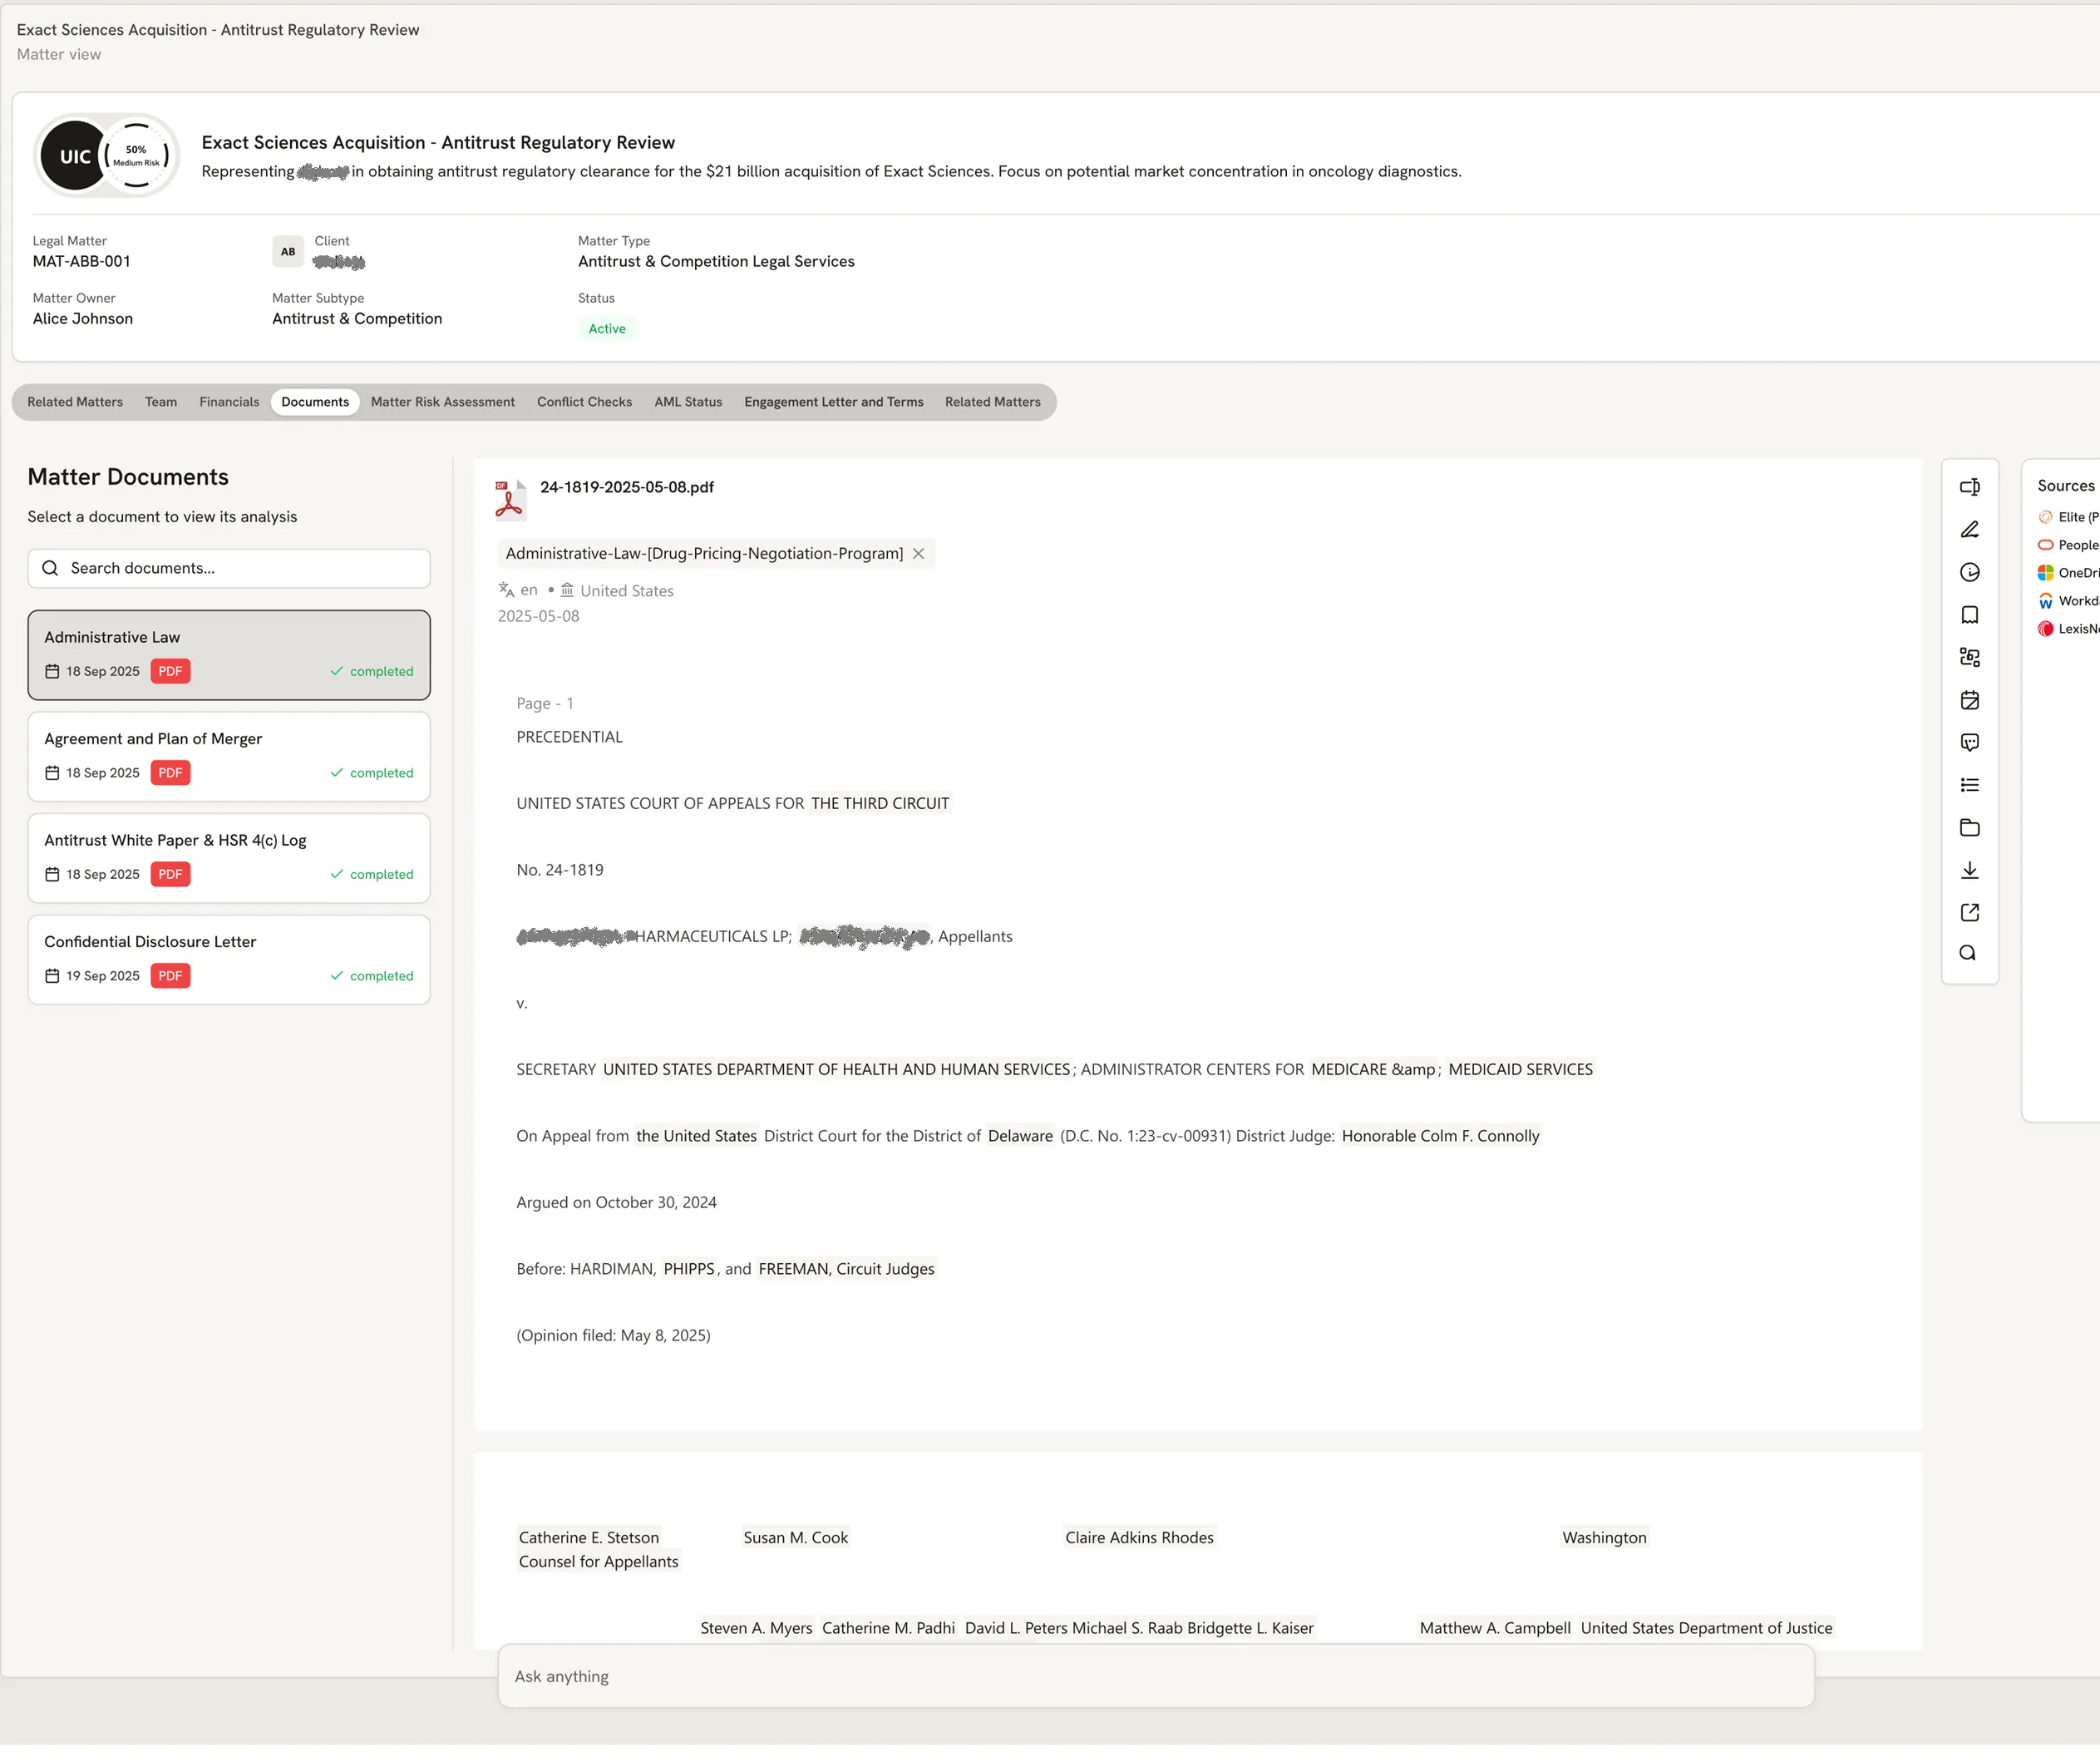Open the clock history icon

click(x=1969, y=572)
